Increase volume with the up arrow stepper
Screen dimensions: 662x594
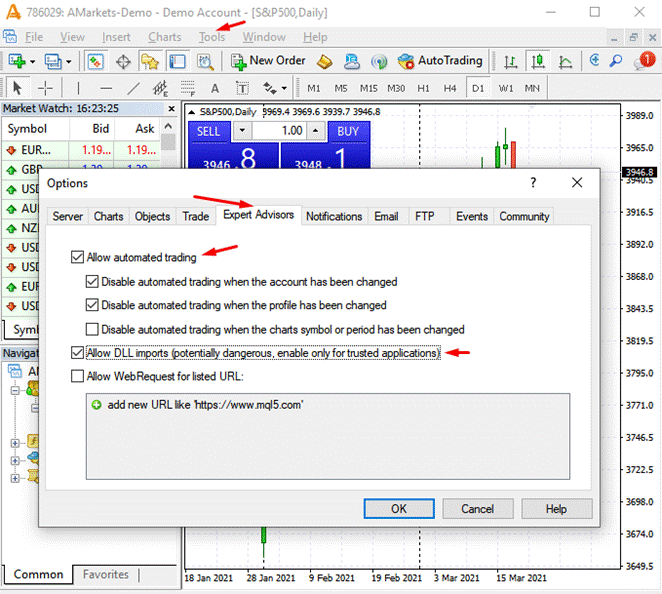click(x=315, y=130)
